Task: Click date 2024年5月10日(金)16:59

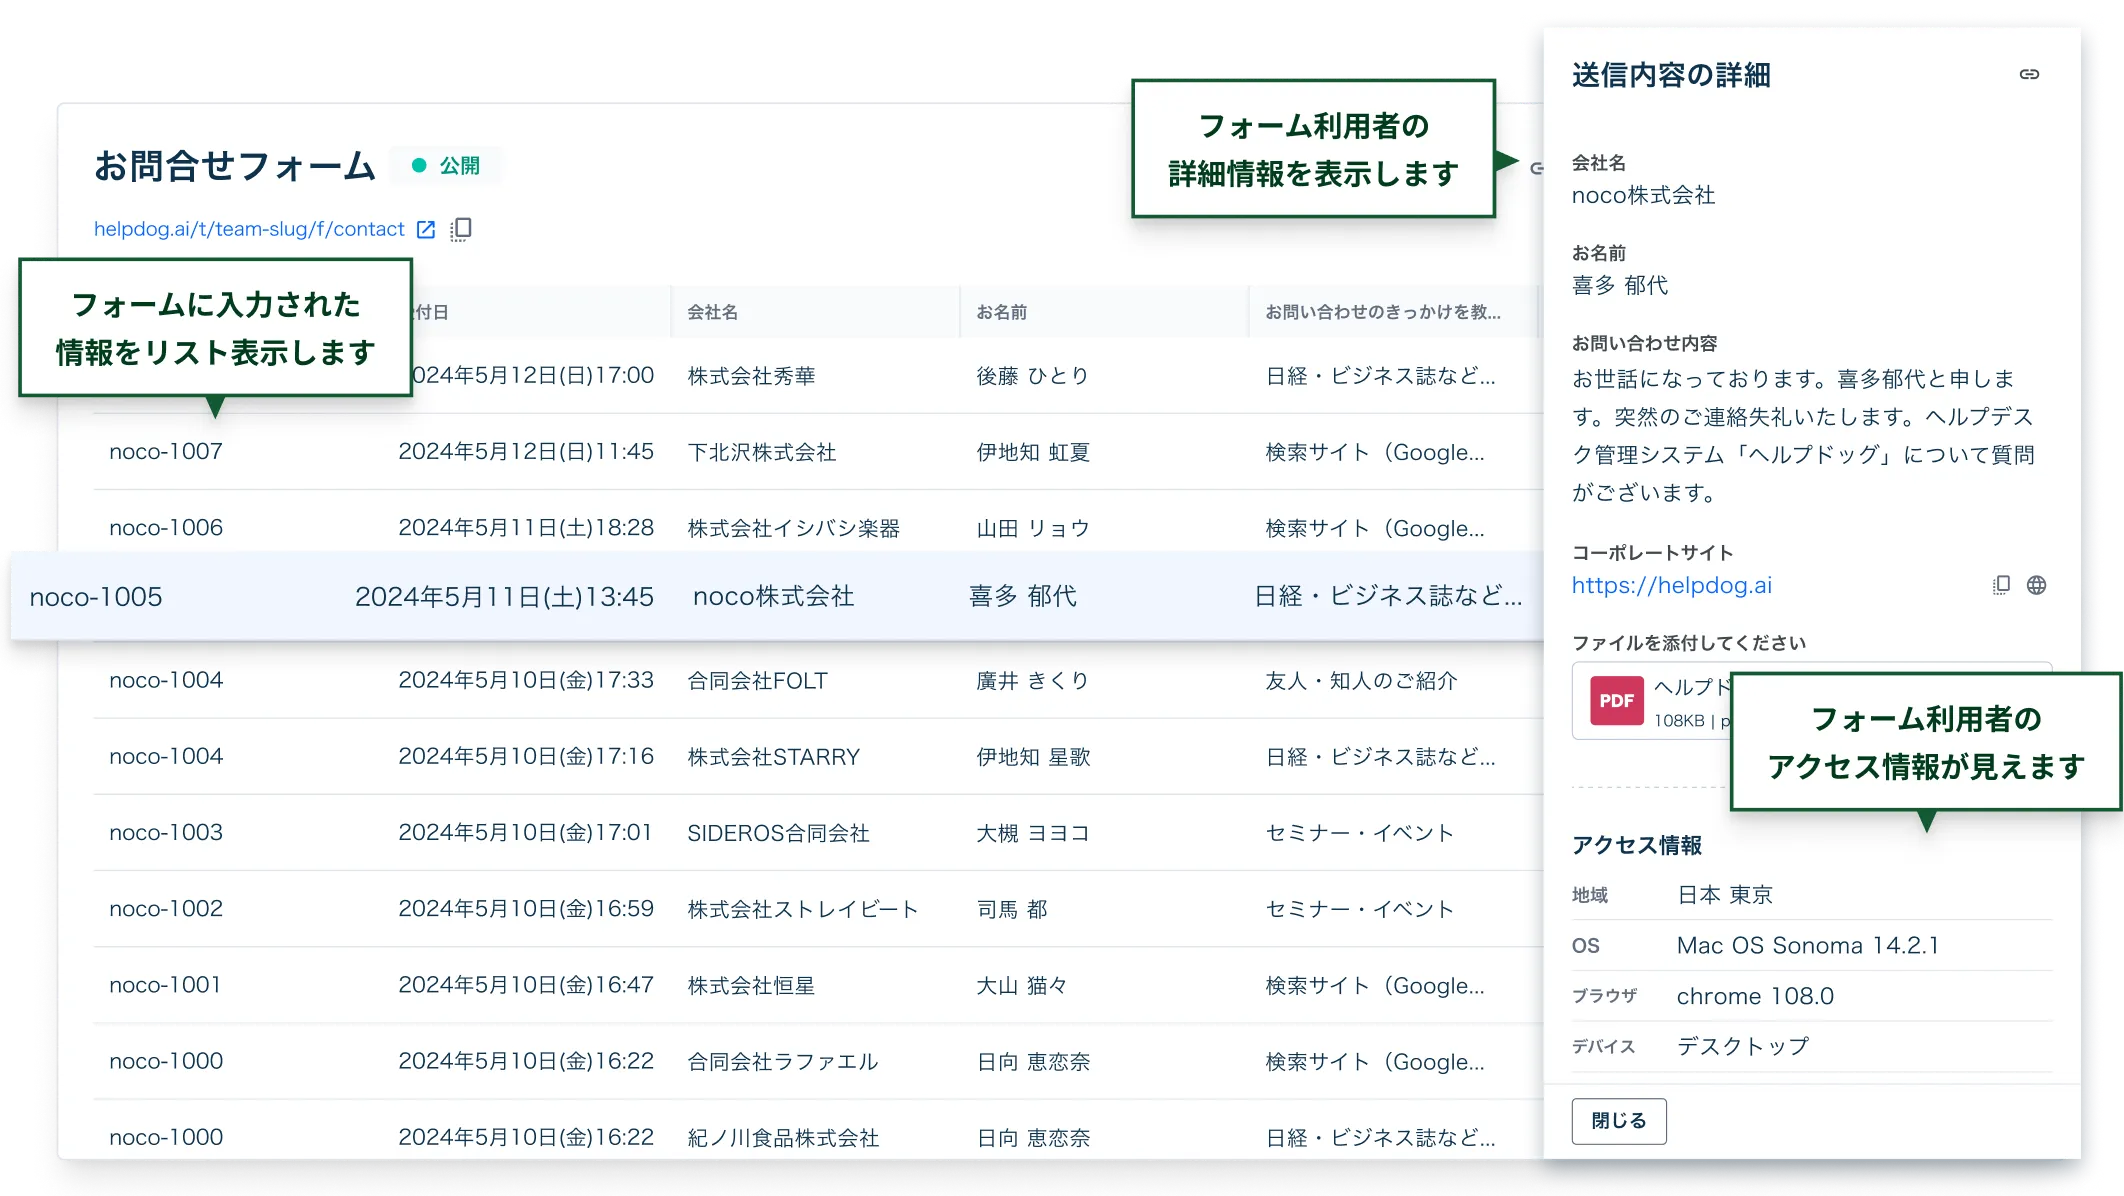Action: coord(526,909)
